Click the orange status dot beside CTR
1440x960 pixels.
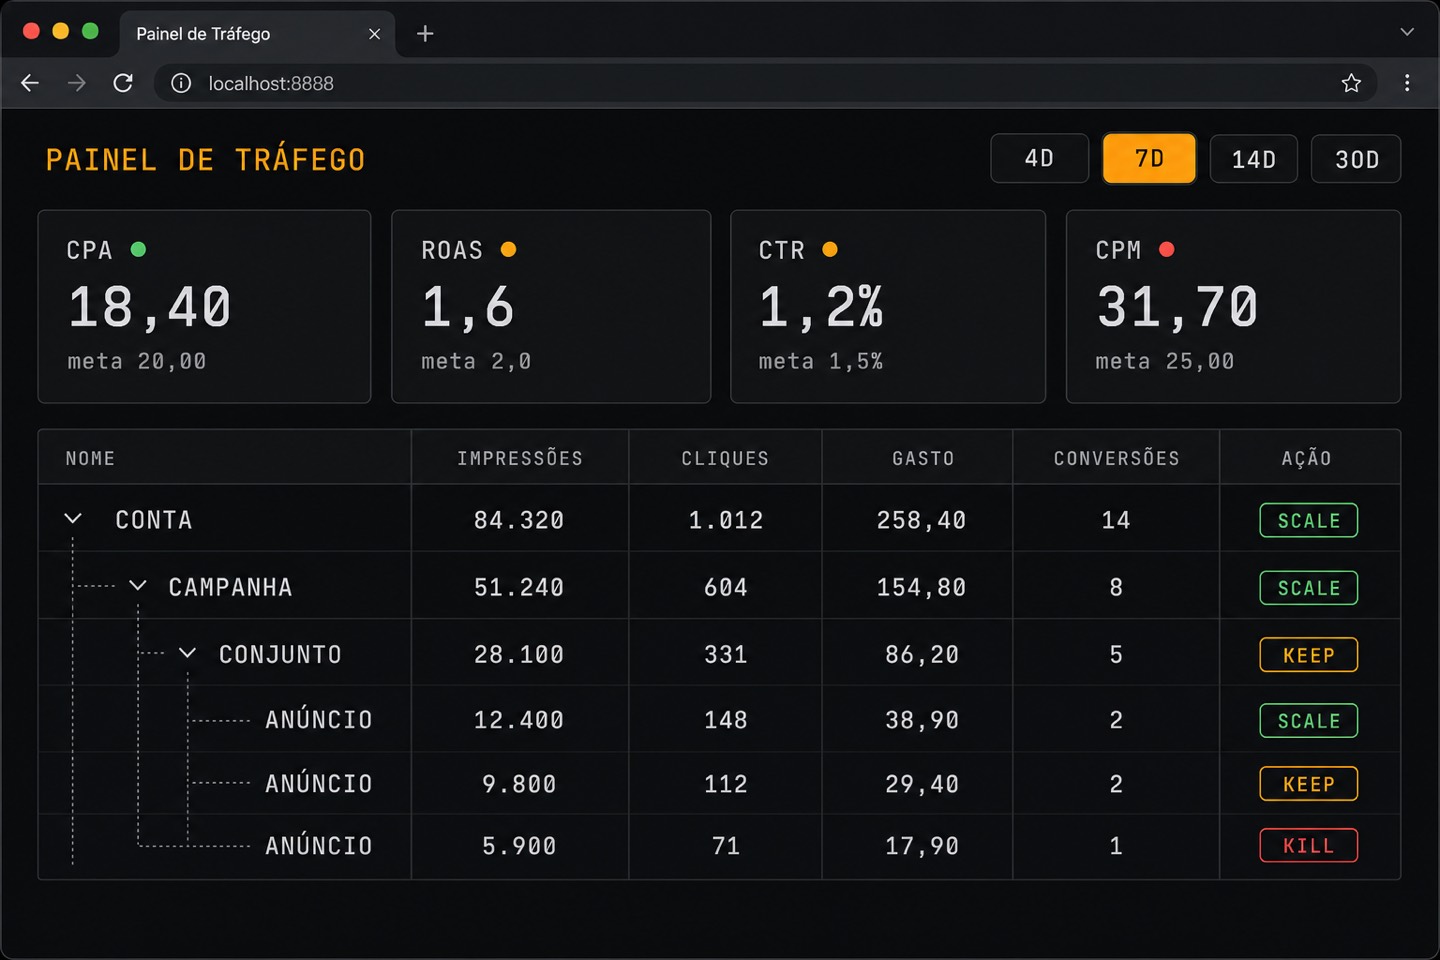(x=830, y=249)
